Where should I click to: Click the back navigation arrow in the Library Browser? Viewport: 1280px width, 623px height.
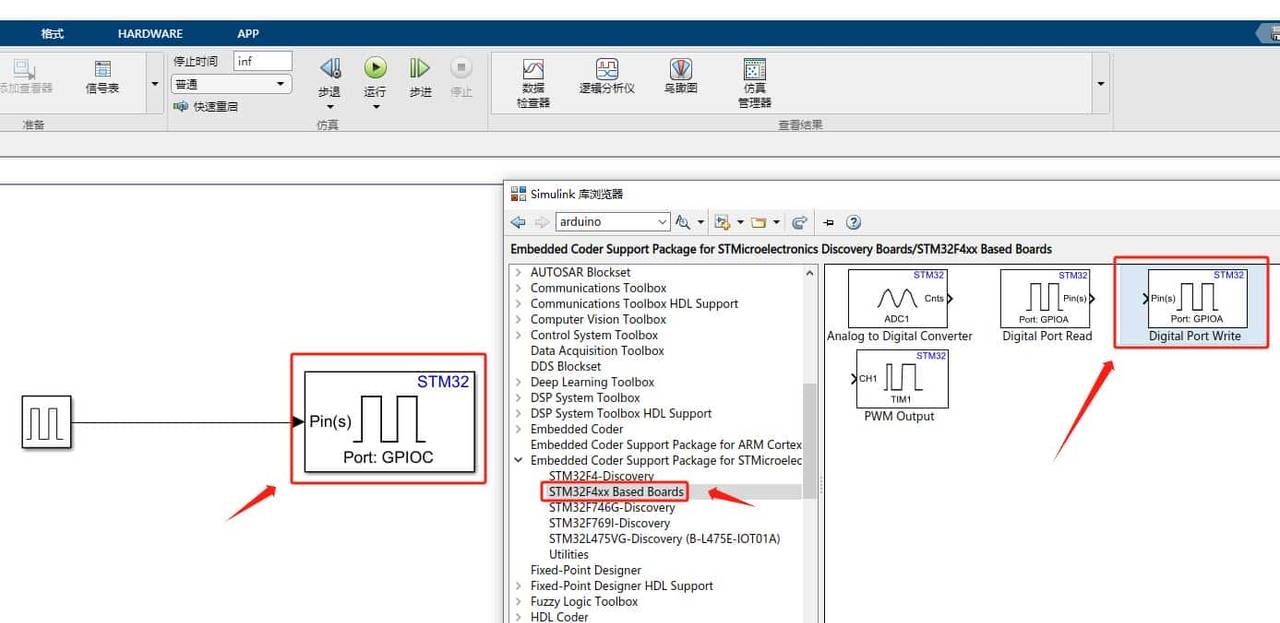click(x=517, y=221)
